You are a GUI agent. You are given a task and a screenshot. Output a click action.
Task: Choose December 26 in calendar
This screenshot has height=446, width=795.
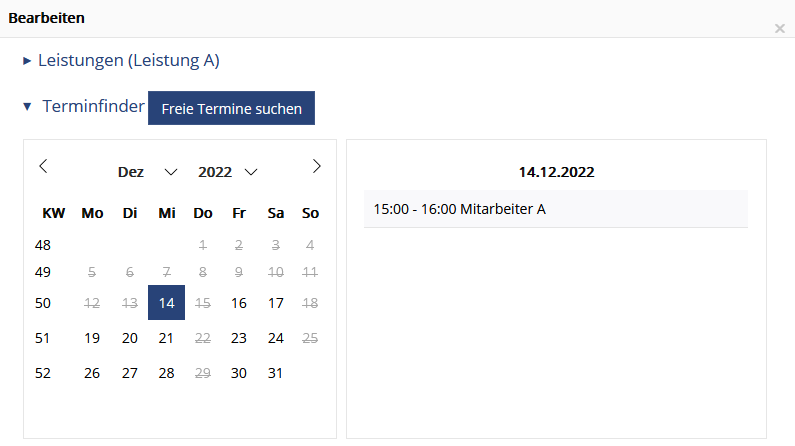point(92,373)
